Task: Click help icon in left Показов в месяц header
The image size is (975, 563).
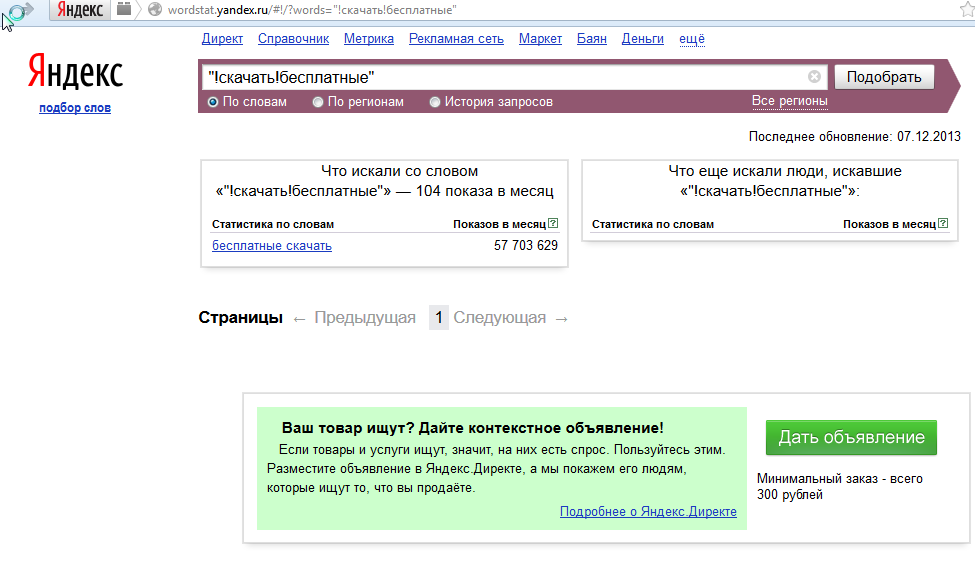Action: pyautogui.click(x=553, y=223)
